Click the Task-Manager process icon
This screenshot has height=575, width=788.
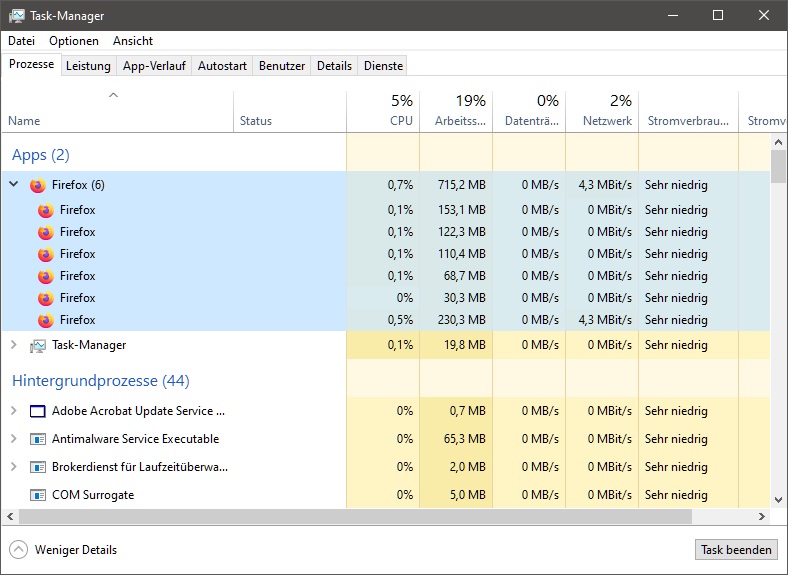coord(38,345)
